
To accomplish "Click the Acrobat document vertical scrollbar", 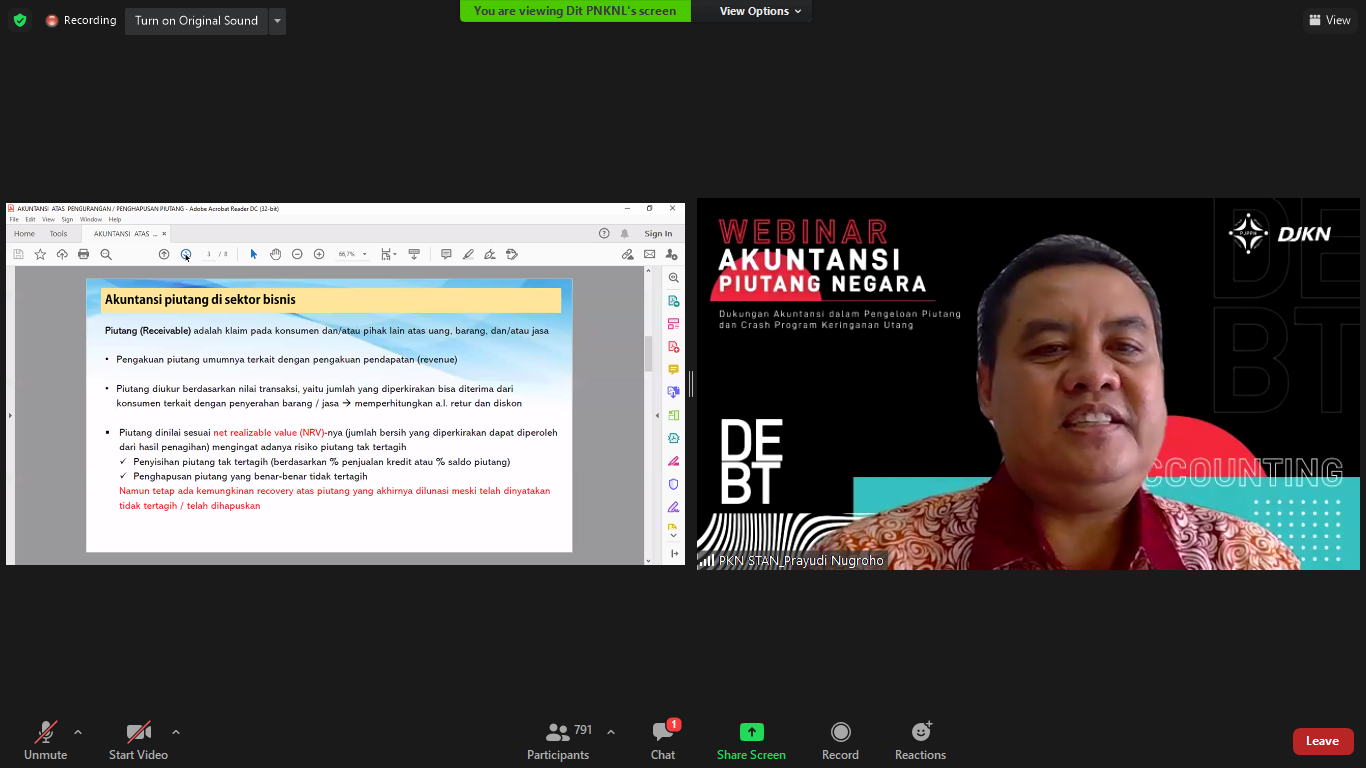I will pos(648,355).
